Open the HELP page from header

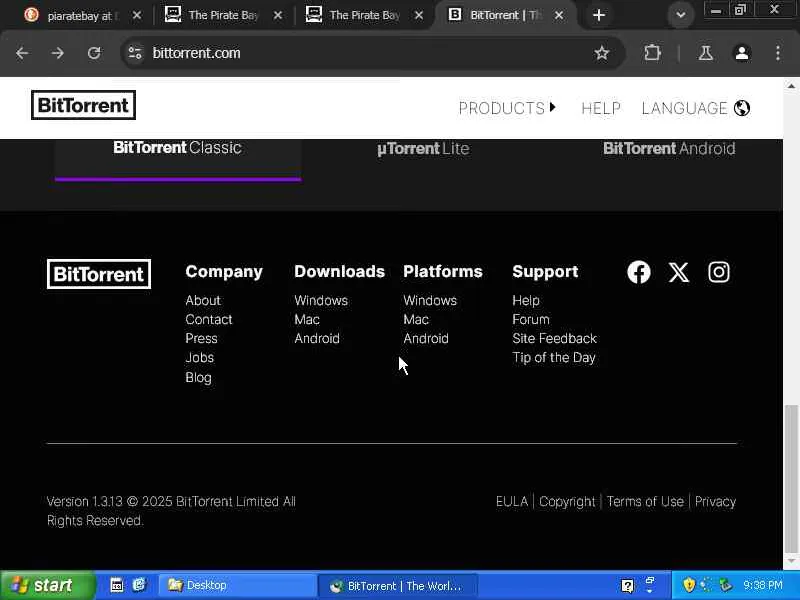601,108
